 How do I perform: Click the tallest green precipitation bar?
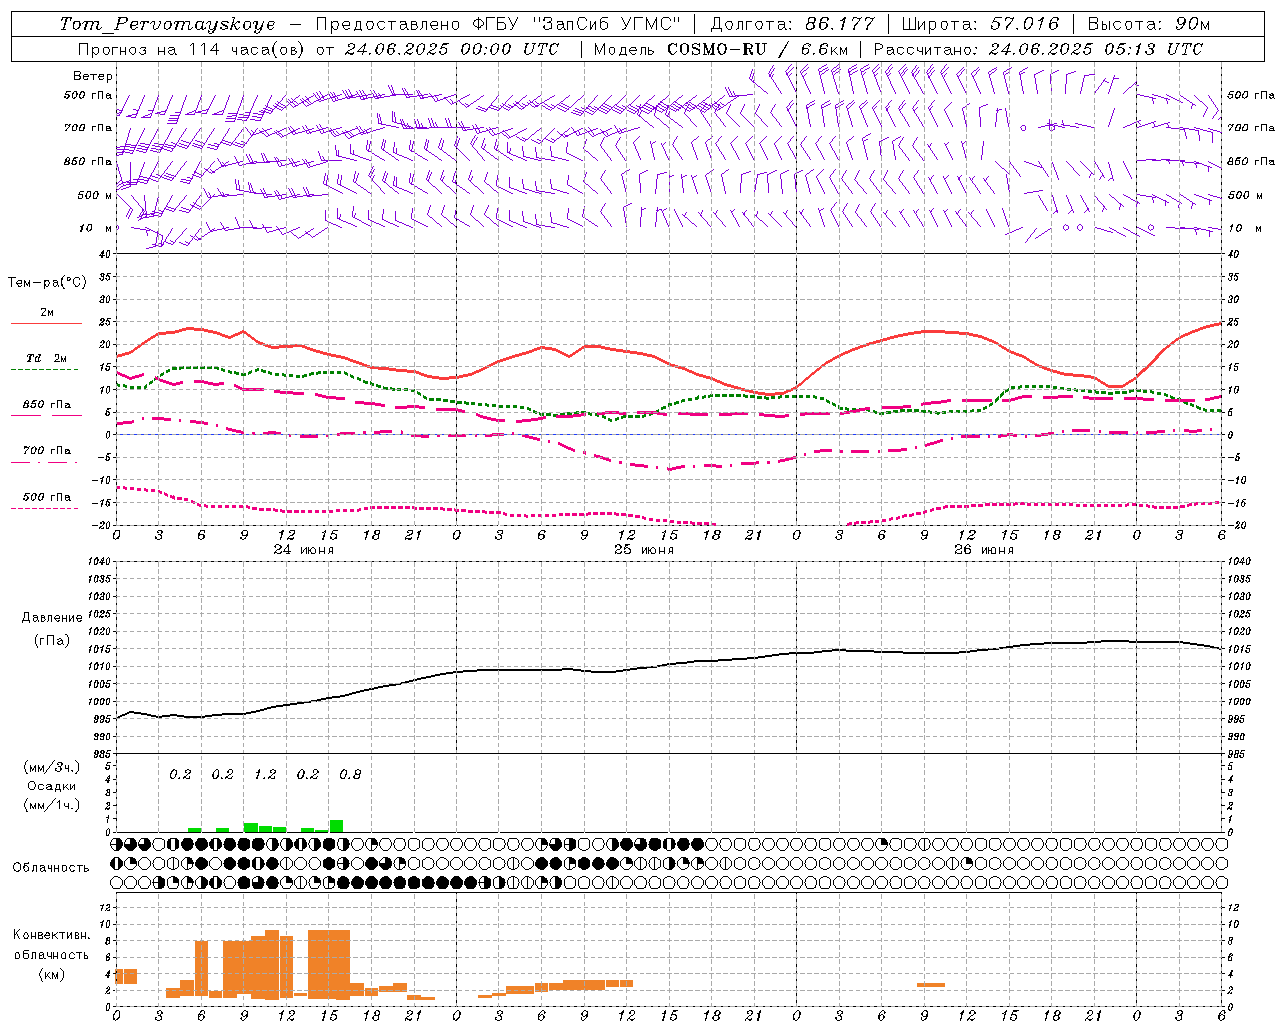(x=336, y=826)
